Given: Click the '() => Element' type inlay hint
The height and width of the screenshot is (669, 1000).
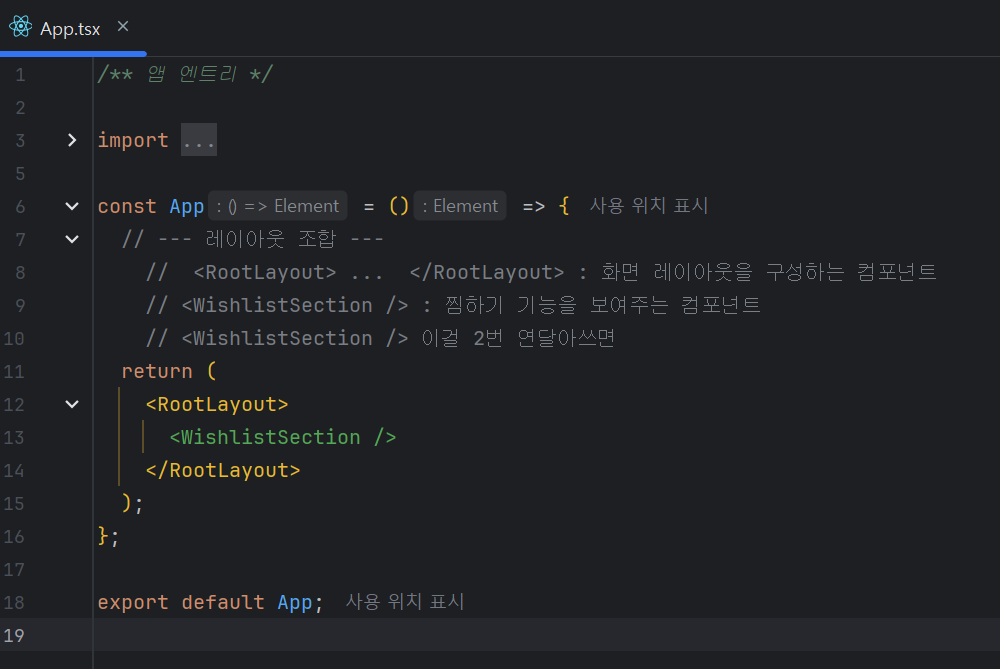Looking at the screenshot, I should [278, 206].
